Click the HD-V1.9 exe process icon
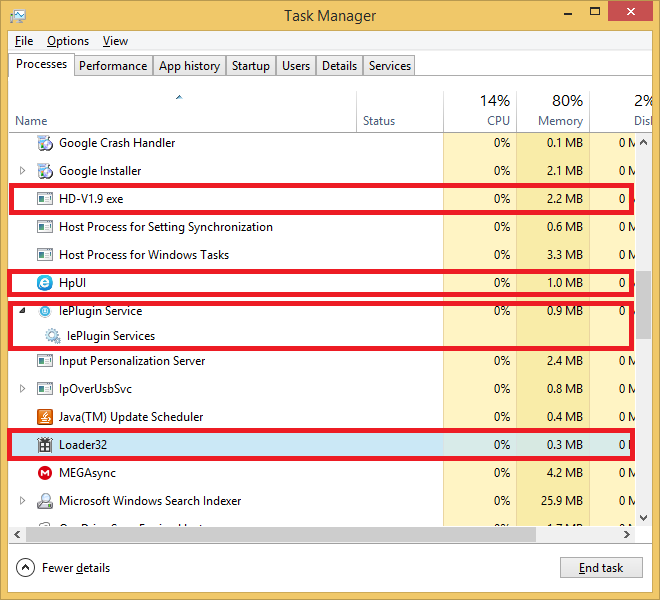Viewport: 660px width, 600px height. 45,199
